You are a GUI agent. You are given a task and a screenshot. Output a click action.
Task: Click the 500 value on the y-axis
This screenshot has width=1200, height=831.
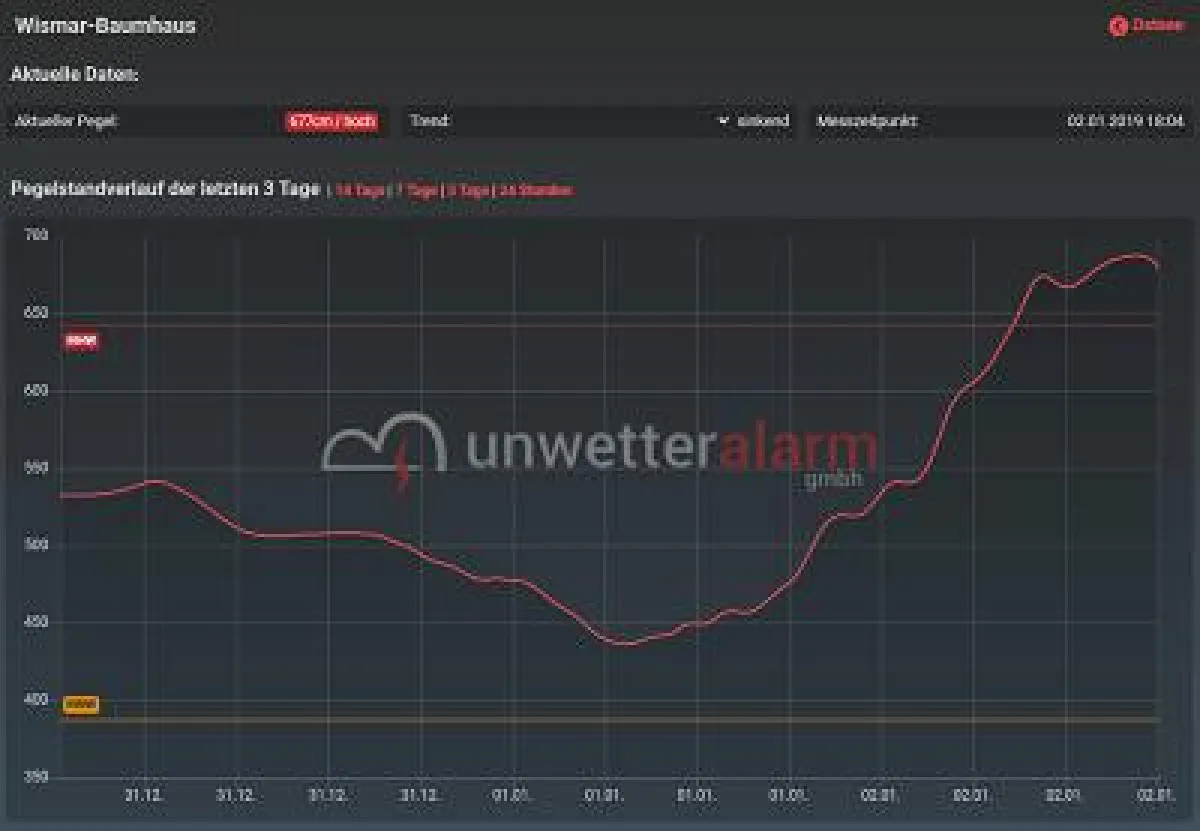pos(36,545)
